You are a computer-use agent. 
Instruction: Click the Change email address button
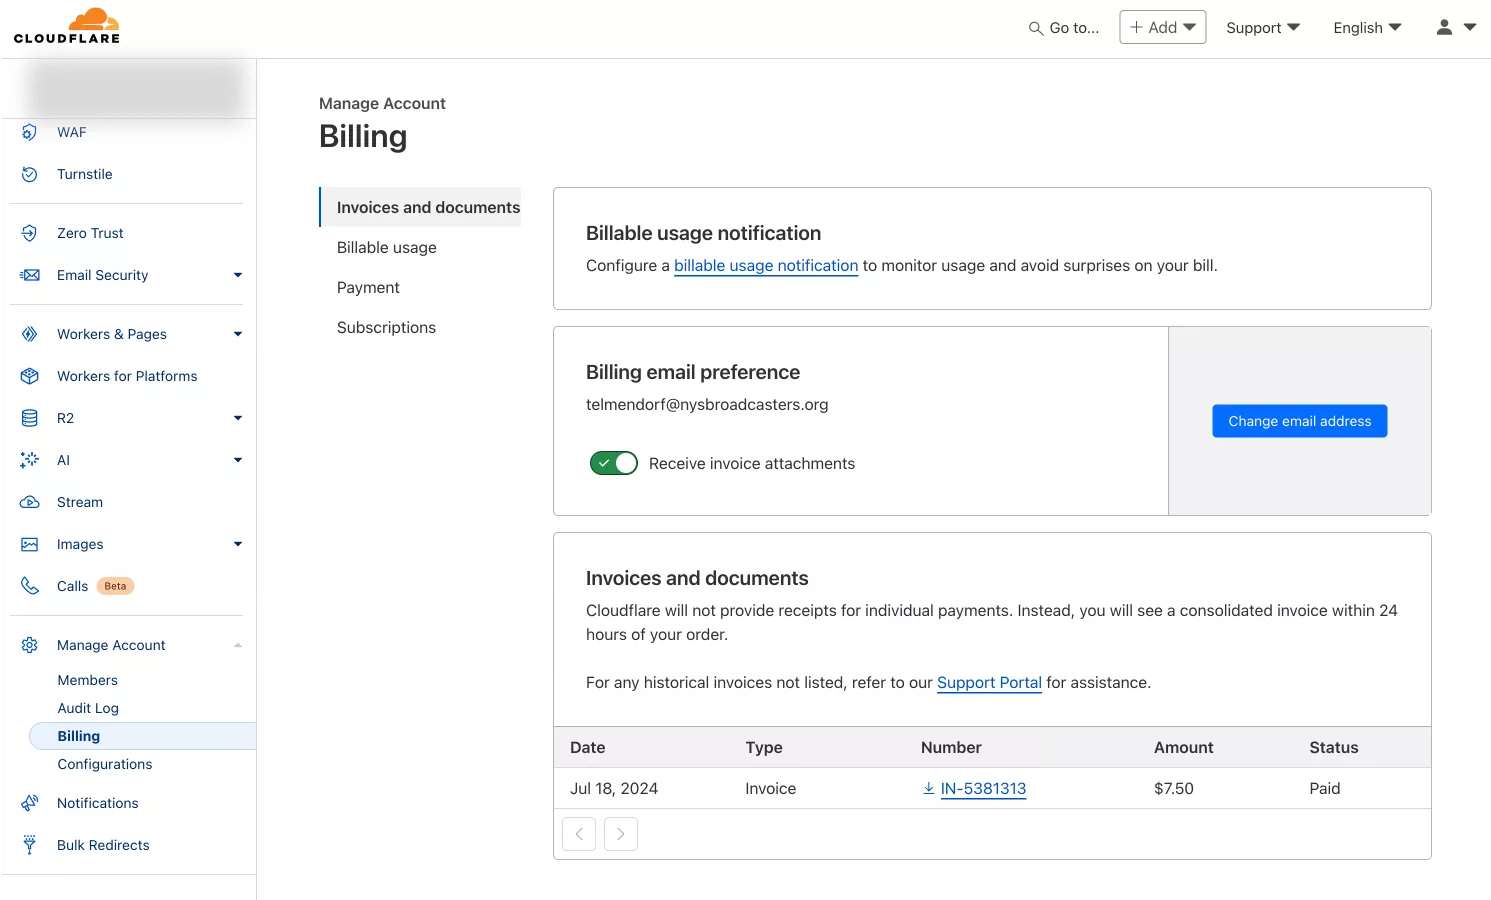(x=1299, y=421)
